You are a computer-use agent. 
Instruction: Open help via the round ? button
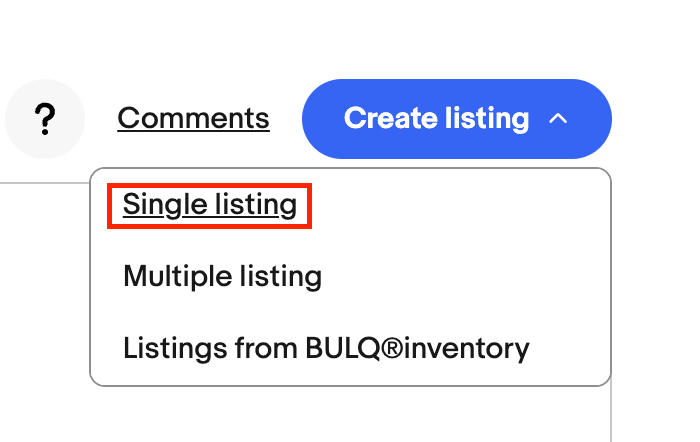point(44,119)
